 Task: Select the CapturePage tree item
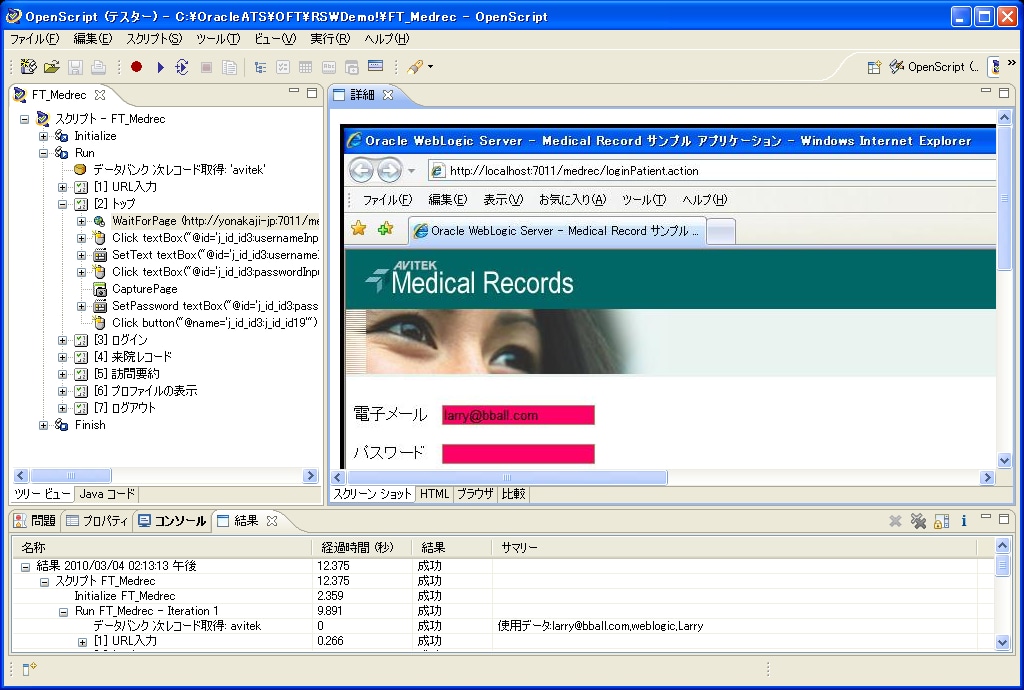pyautogui.click(x=144, y=289)
